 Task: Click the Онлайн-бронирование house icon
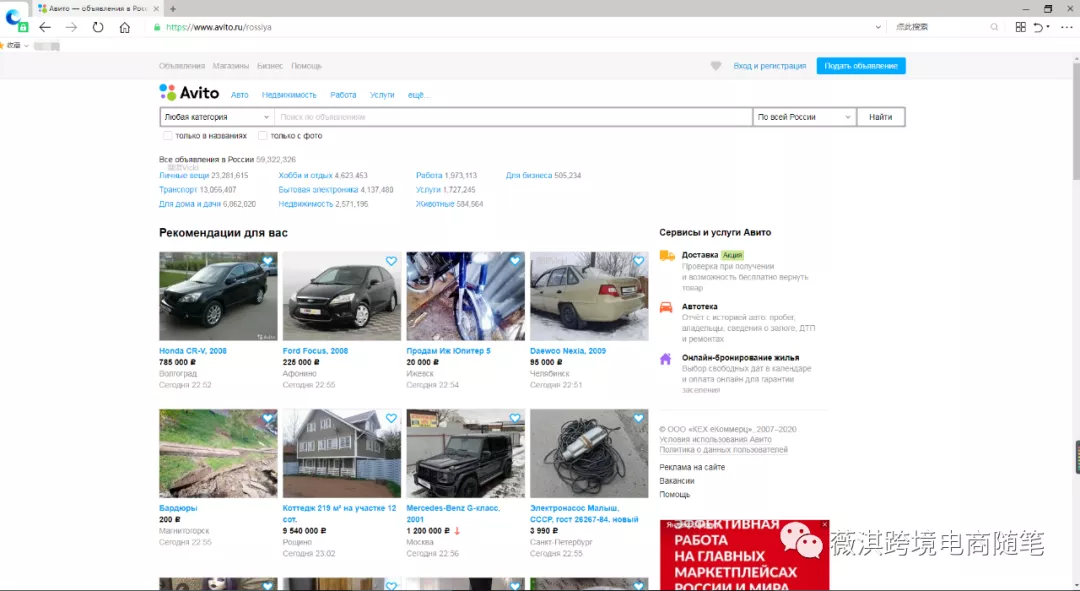pos(665,359)
